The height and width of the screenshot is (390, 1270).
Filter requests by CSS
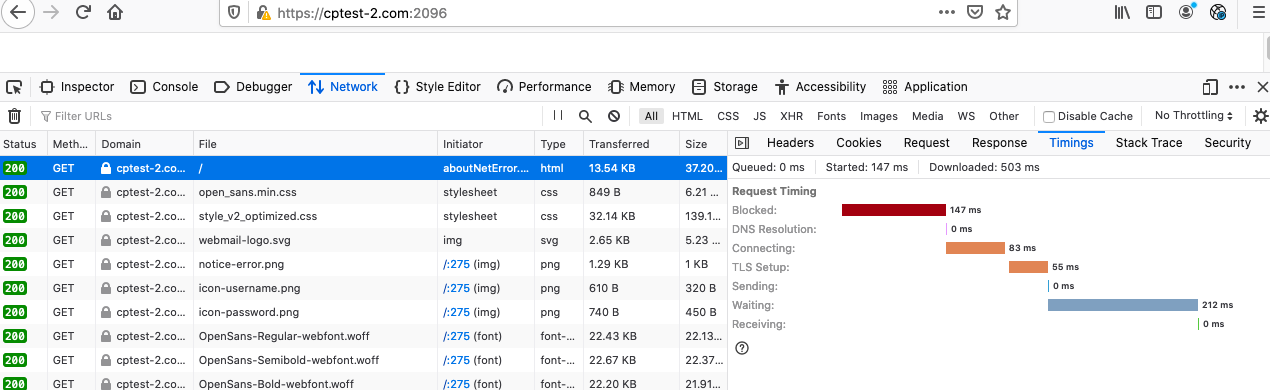point(728,116)
